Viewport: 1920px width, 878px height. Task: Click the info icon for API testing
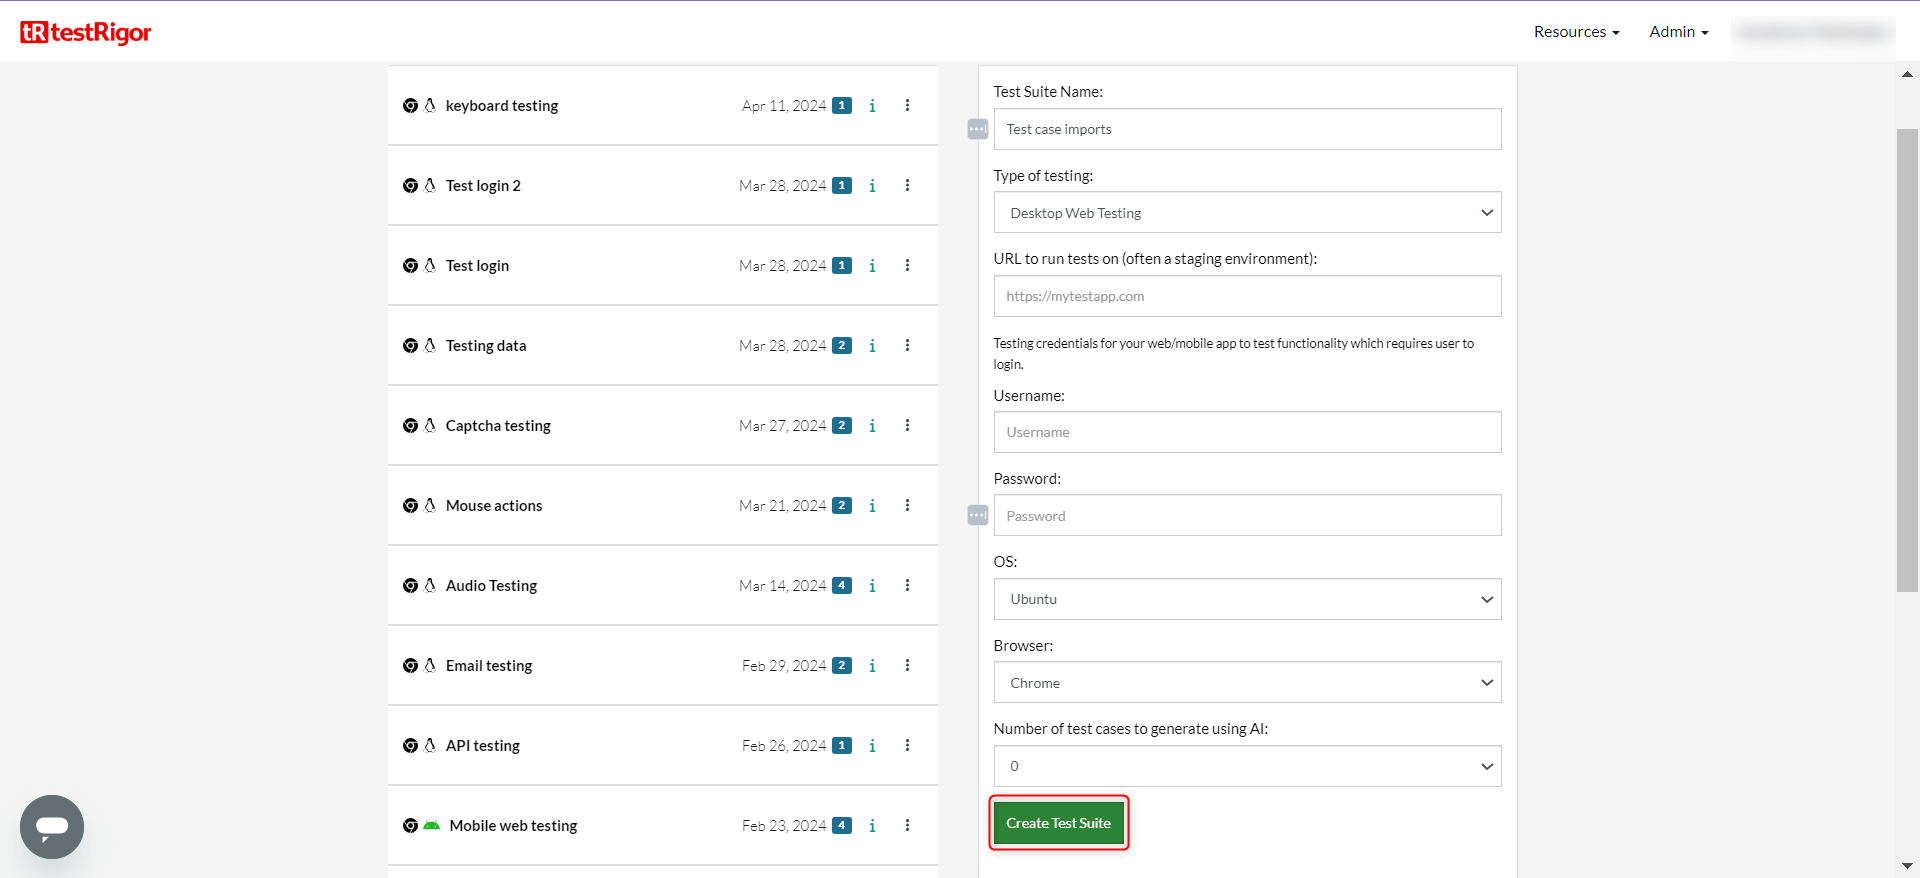coord(872,746)
